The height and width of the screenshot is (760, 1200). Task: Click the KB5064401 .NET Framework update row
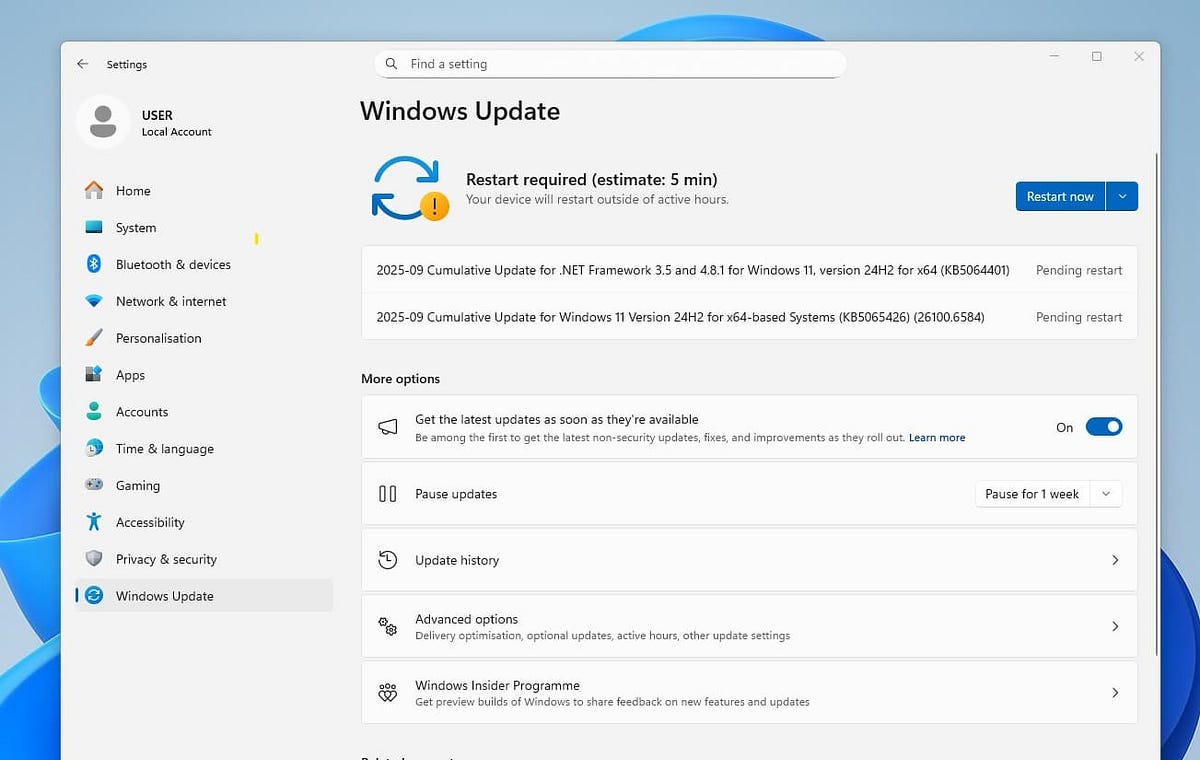tap(749, 270)
